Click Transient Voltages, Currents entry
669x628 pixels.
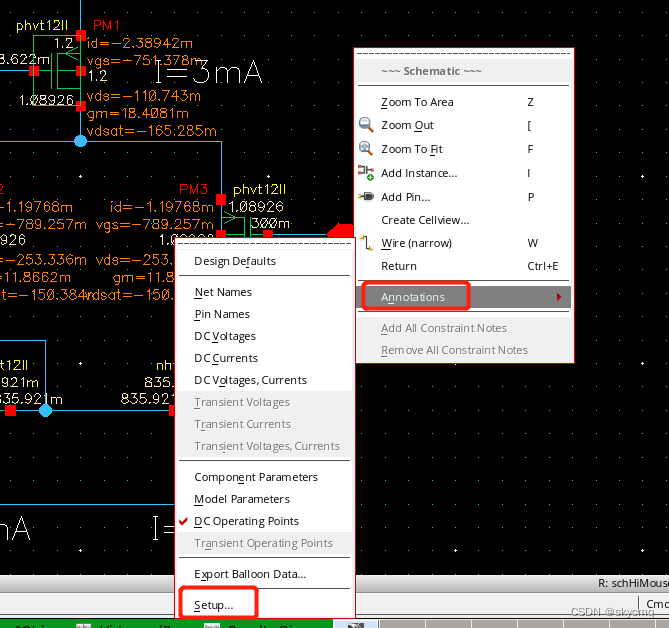pyautogui.click(x=265, y=446)
